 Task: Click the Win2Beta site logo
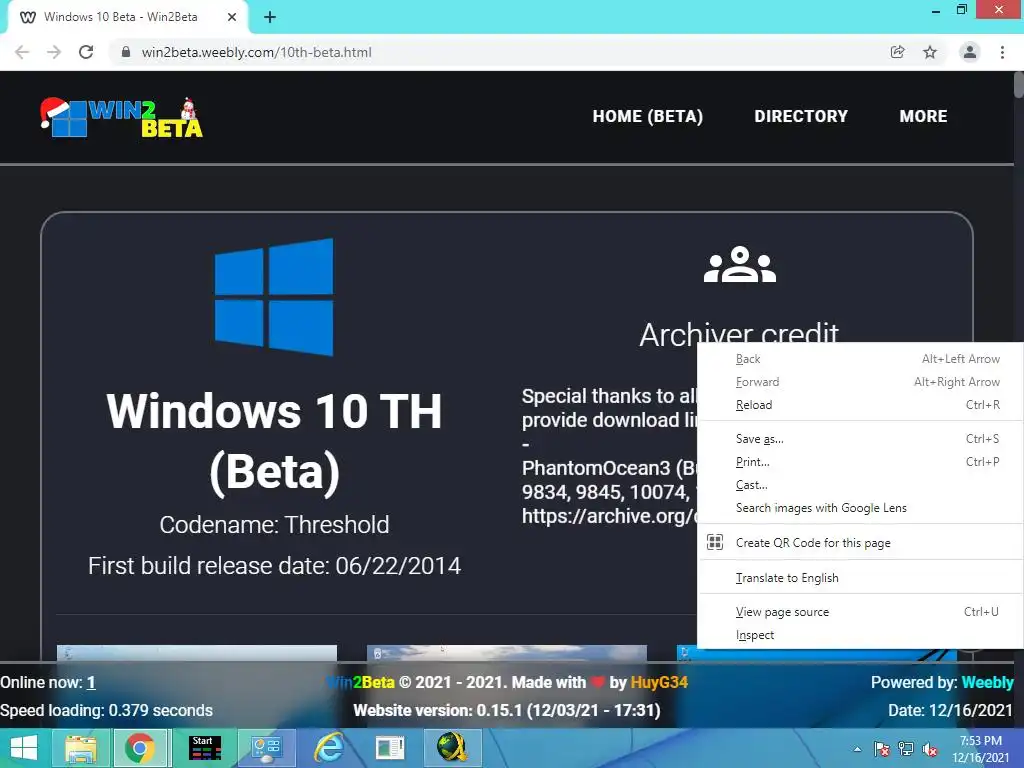coord(121,118)
